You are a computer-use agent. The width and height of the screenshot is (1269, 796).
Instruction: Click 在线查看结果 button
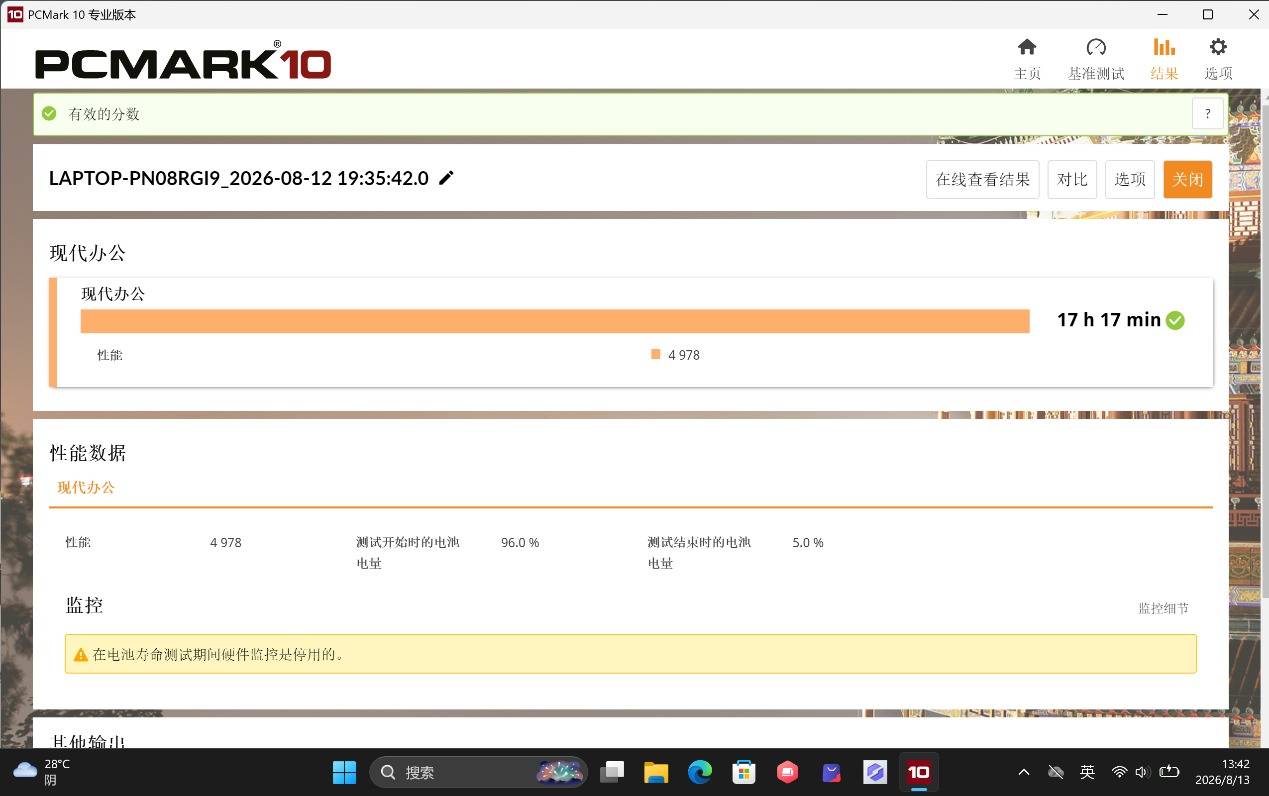pyautogui.click(x=982, y=179)
